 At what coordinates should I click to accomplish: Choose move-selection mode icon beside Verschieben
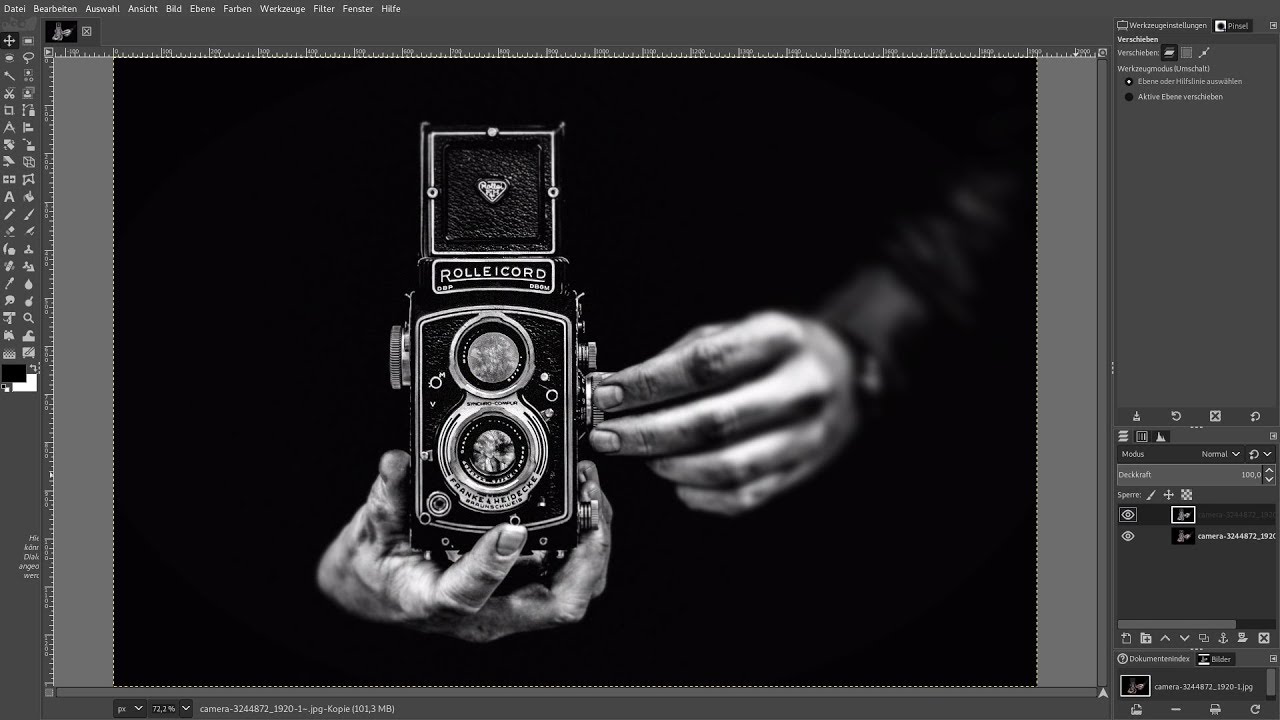click(1186, 52)
